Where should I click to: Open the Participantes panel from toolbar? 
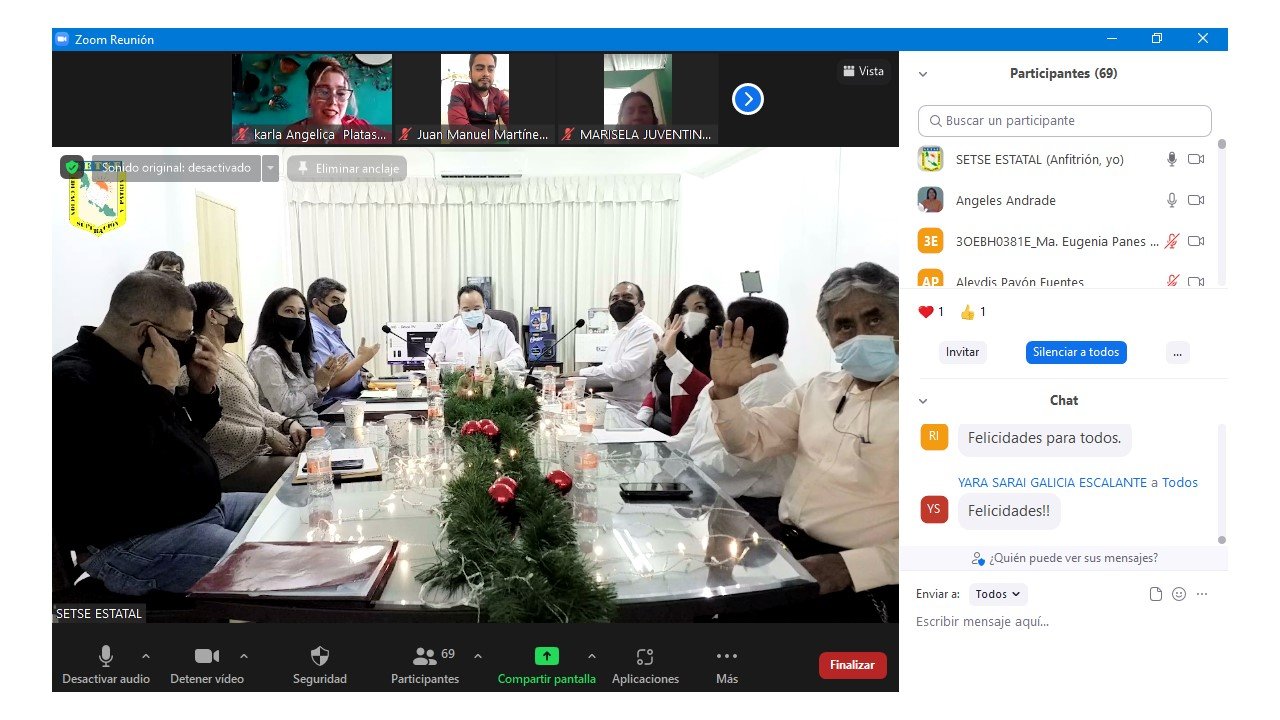point(426,657)
